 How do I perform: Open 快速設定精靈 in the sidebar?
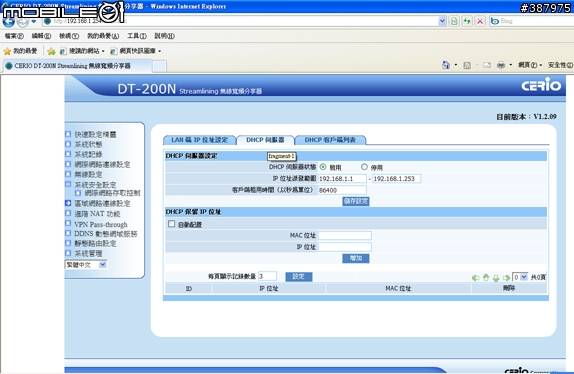point(95,134)
